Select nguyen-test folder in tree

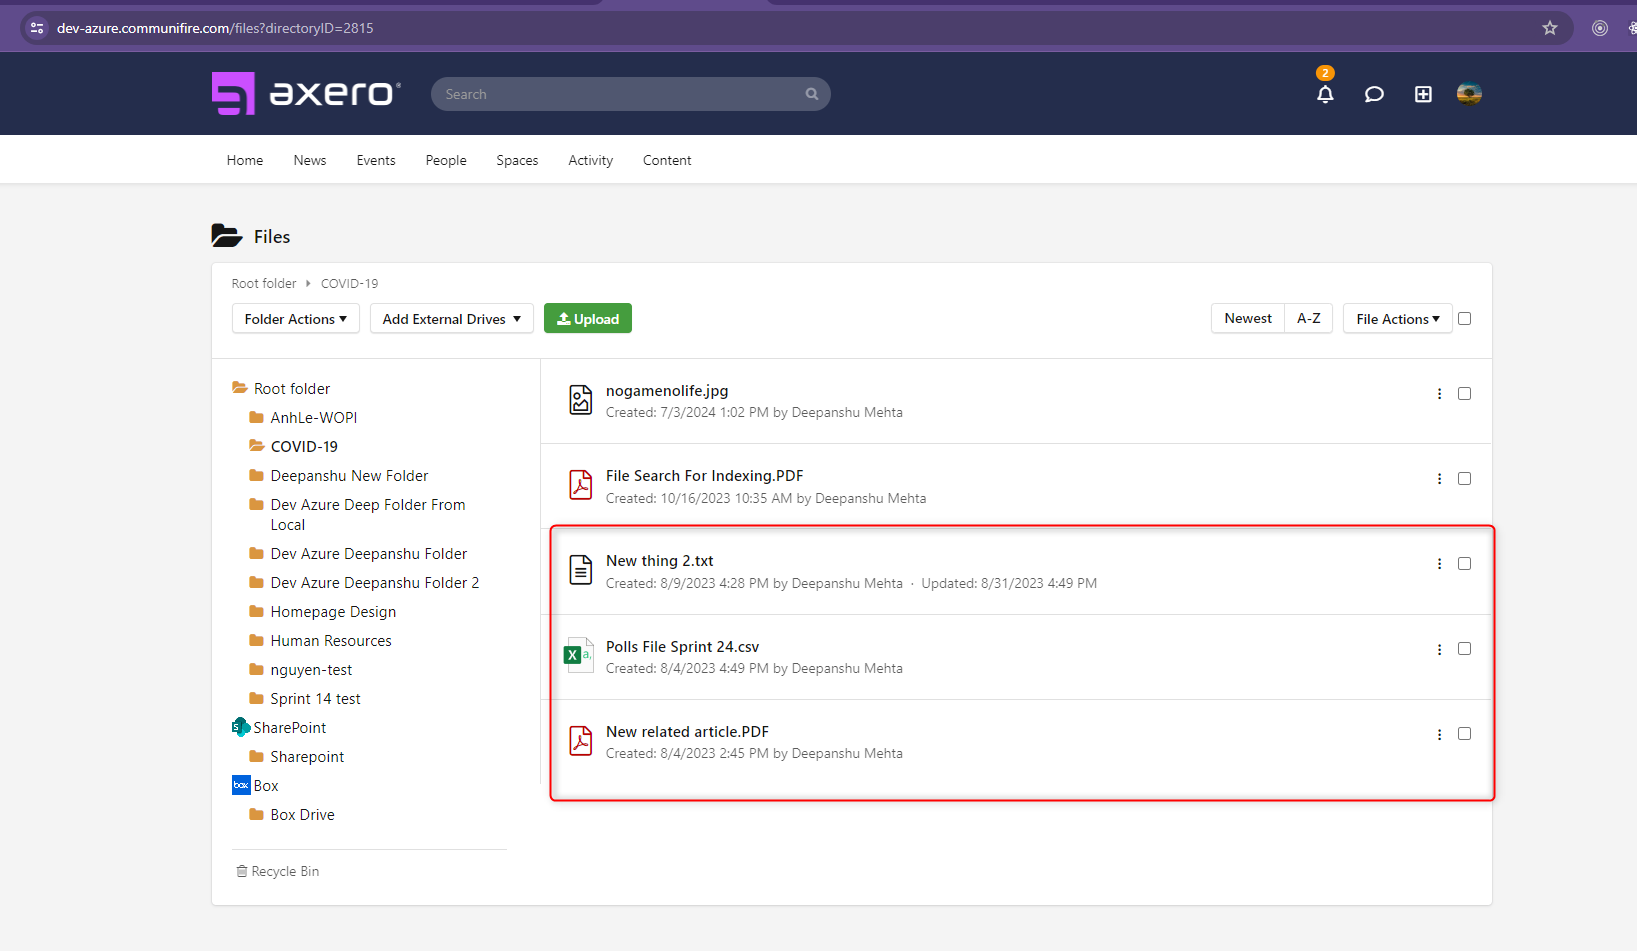pyautogui.click(x=311, y=669)
